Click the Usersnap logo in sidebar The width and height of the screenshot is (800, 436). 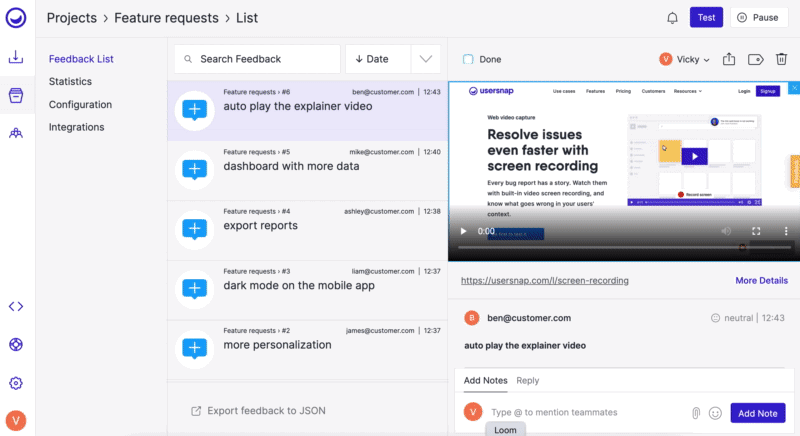16,18
